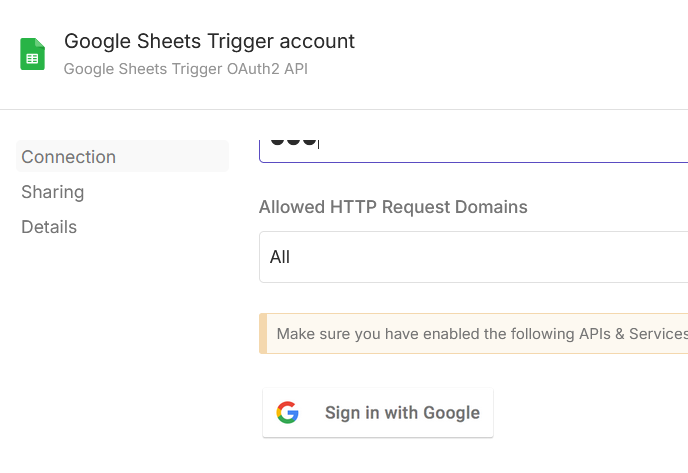The width and height of the screenshot is (688, 473).
Task: Open the Details tab
Action: tap(49, 227)
